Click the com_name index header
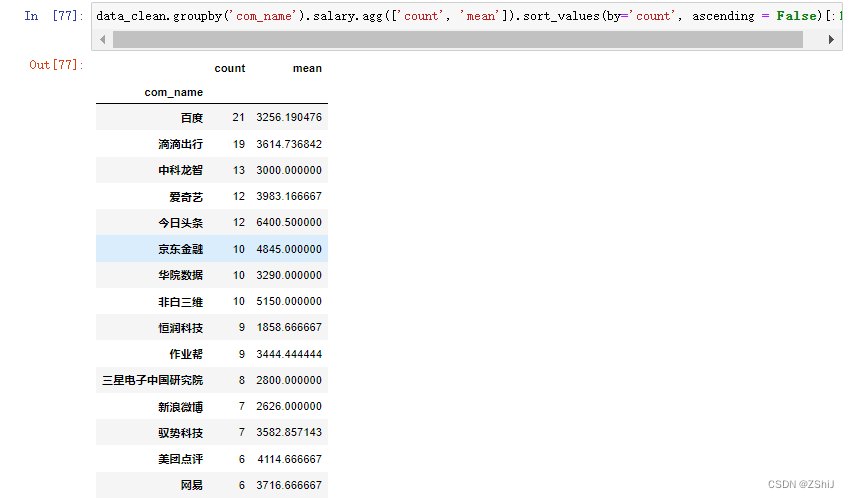Screen dimensions: 849x498 [173, 93]
